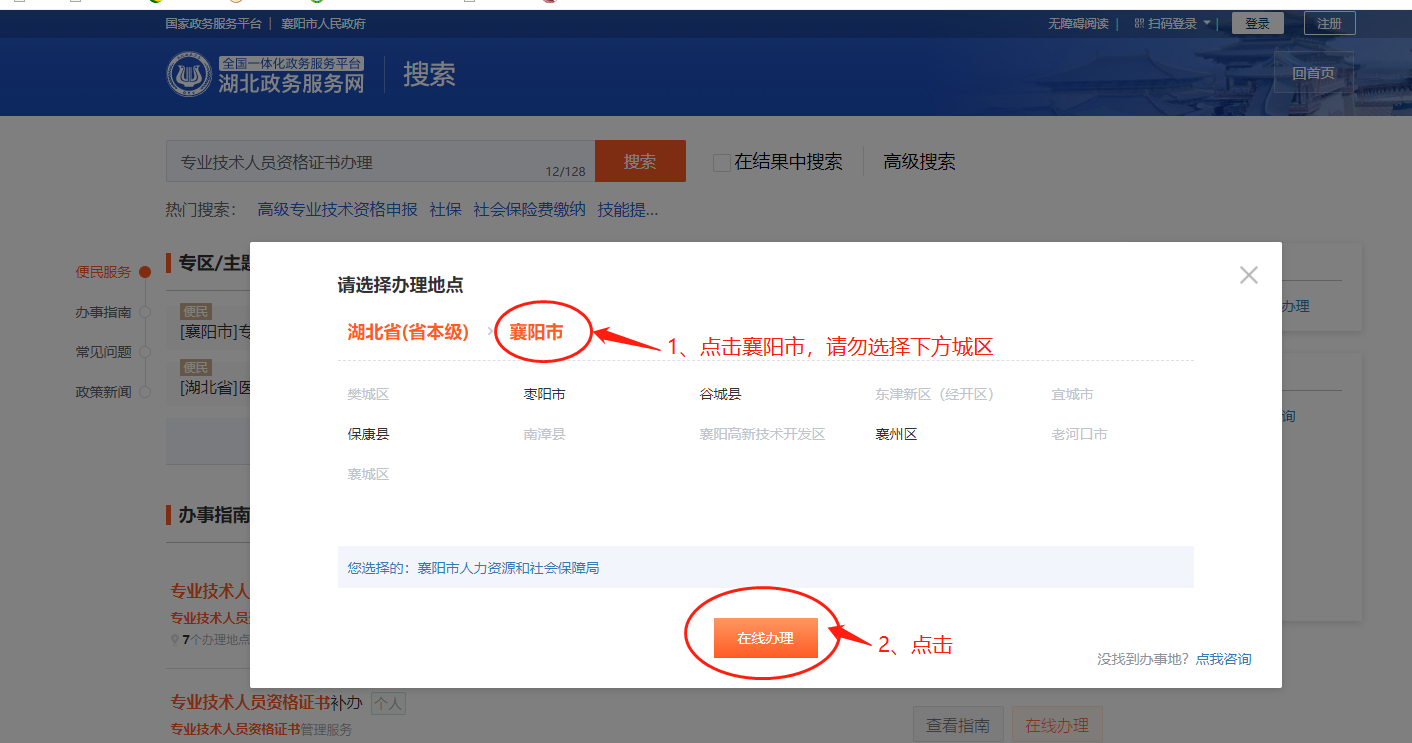This screenshot has width=1412, height=743.
Task: Choose district 谷城县
Action: tap(720, 394)
